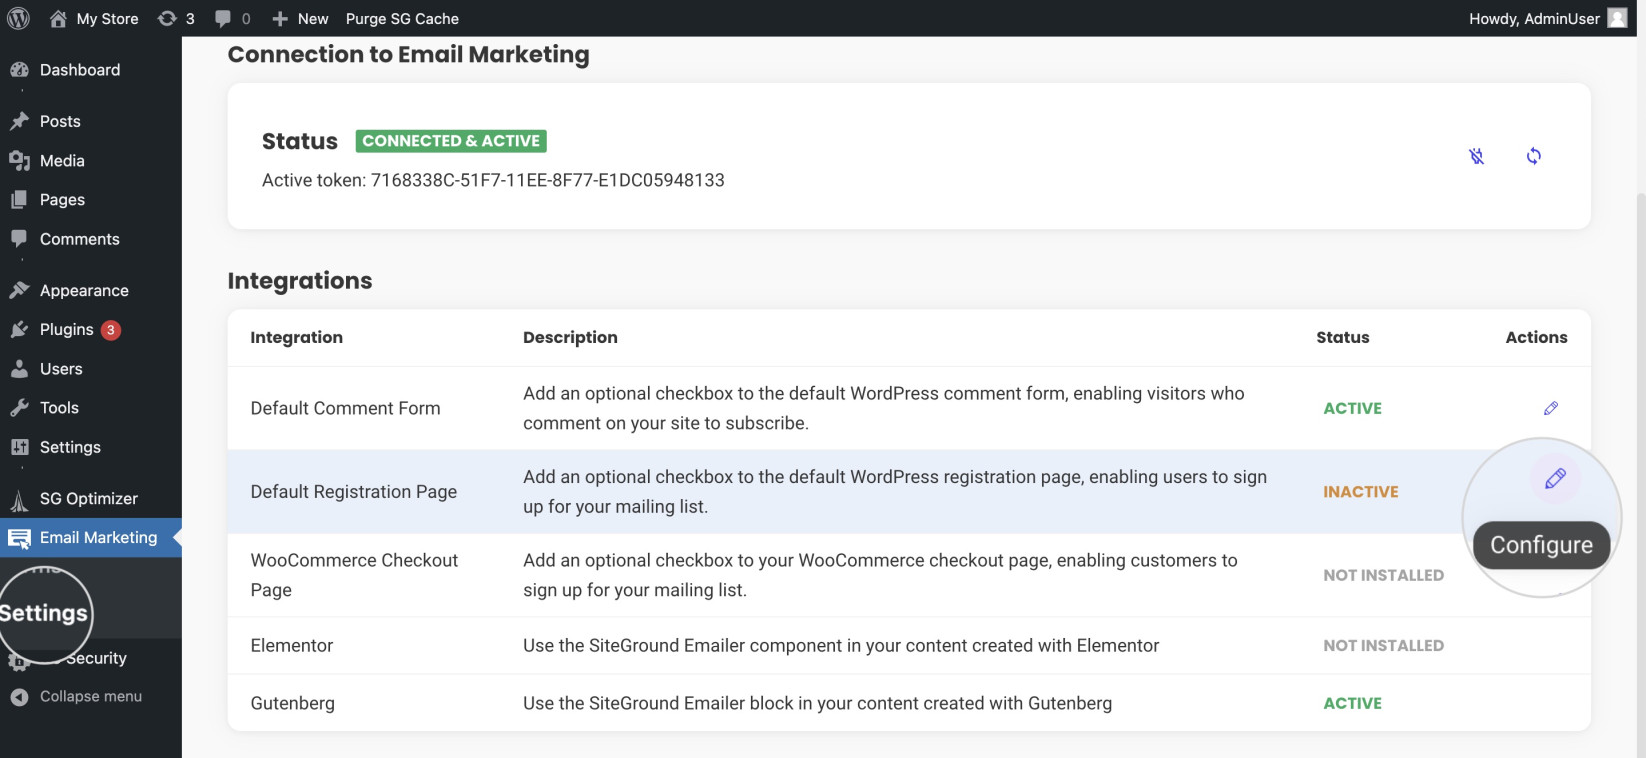
Task: Click WooCommerce Checkout Page row name
Action: 354,575
